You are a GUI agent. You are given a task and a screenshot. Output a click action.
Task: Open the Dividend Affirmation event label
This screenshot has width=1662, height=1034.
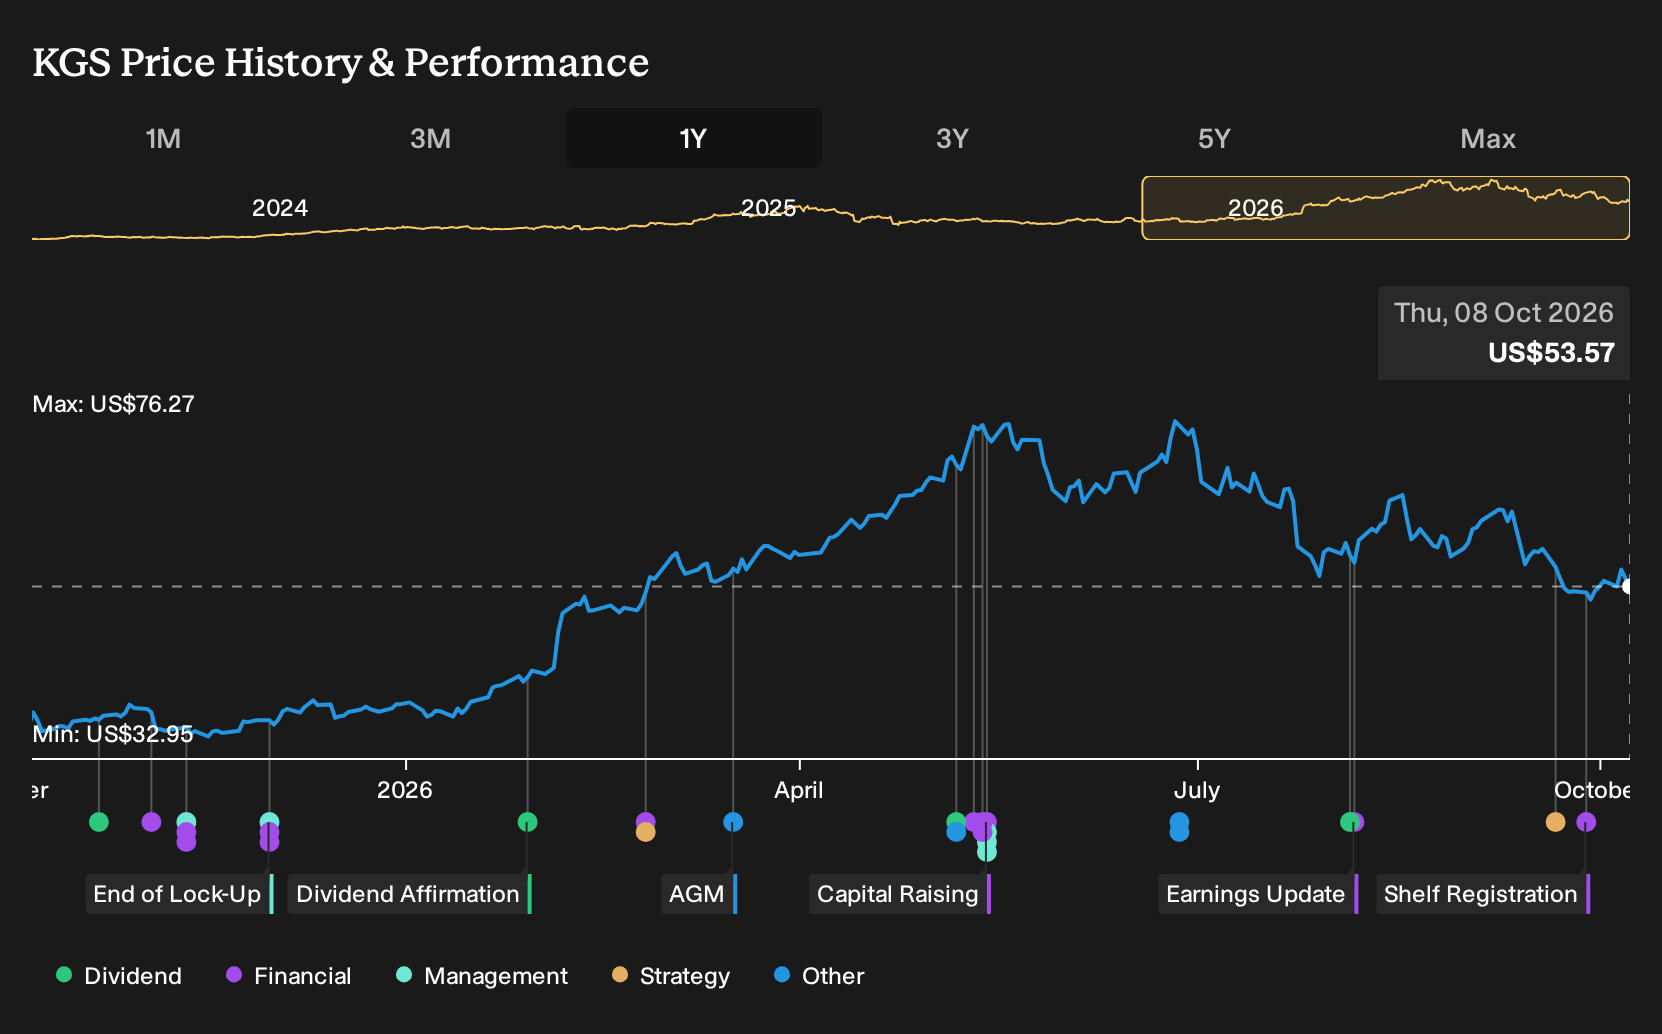click(410, 894)
